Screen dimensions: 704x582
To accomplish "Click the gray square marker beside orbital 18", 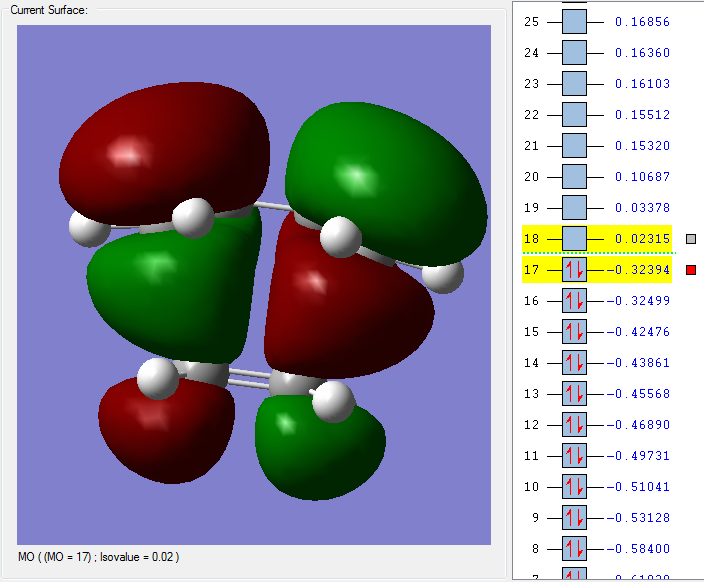I will point(690,239).
